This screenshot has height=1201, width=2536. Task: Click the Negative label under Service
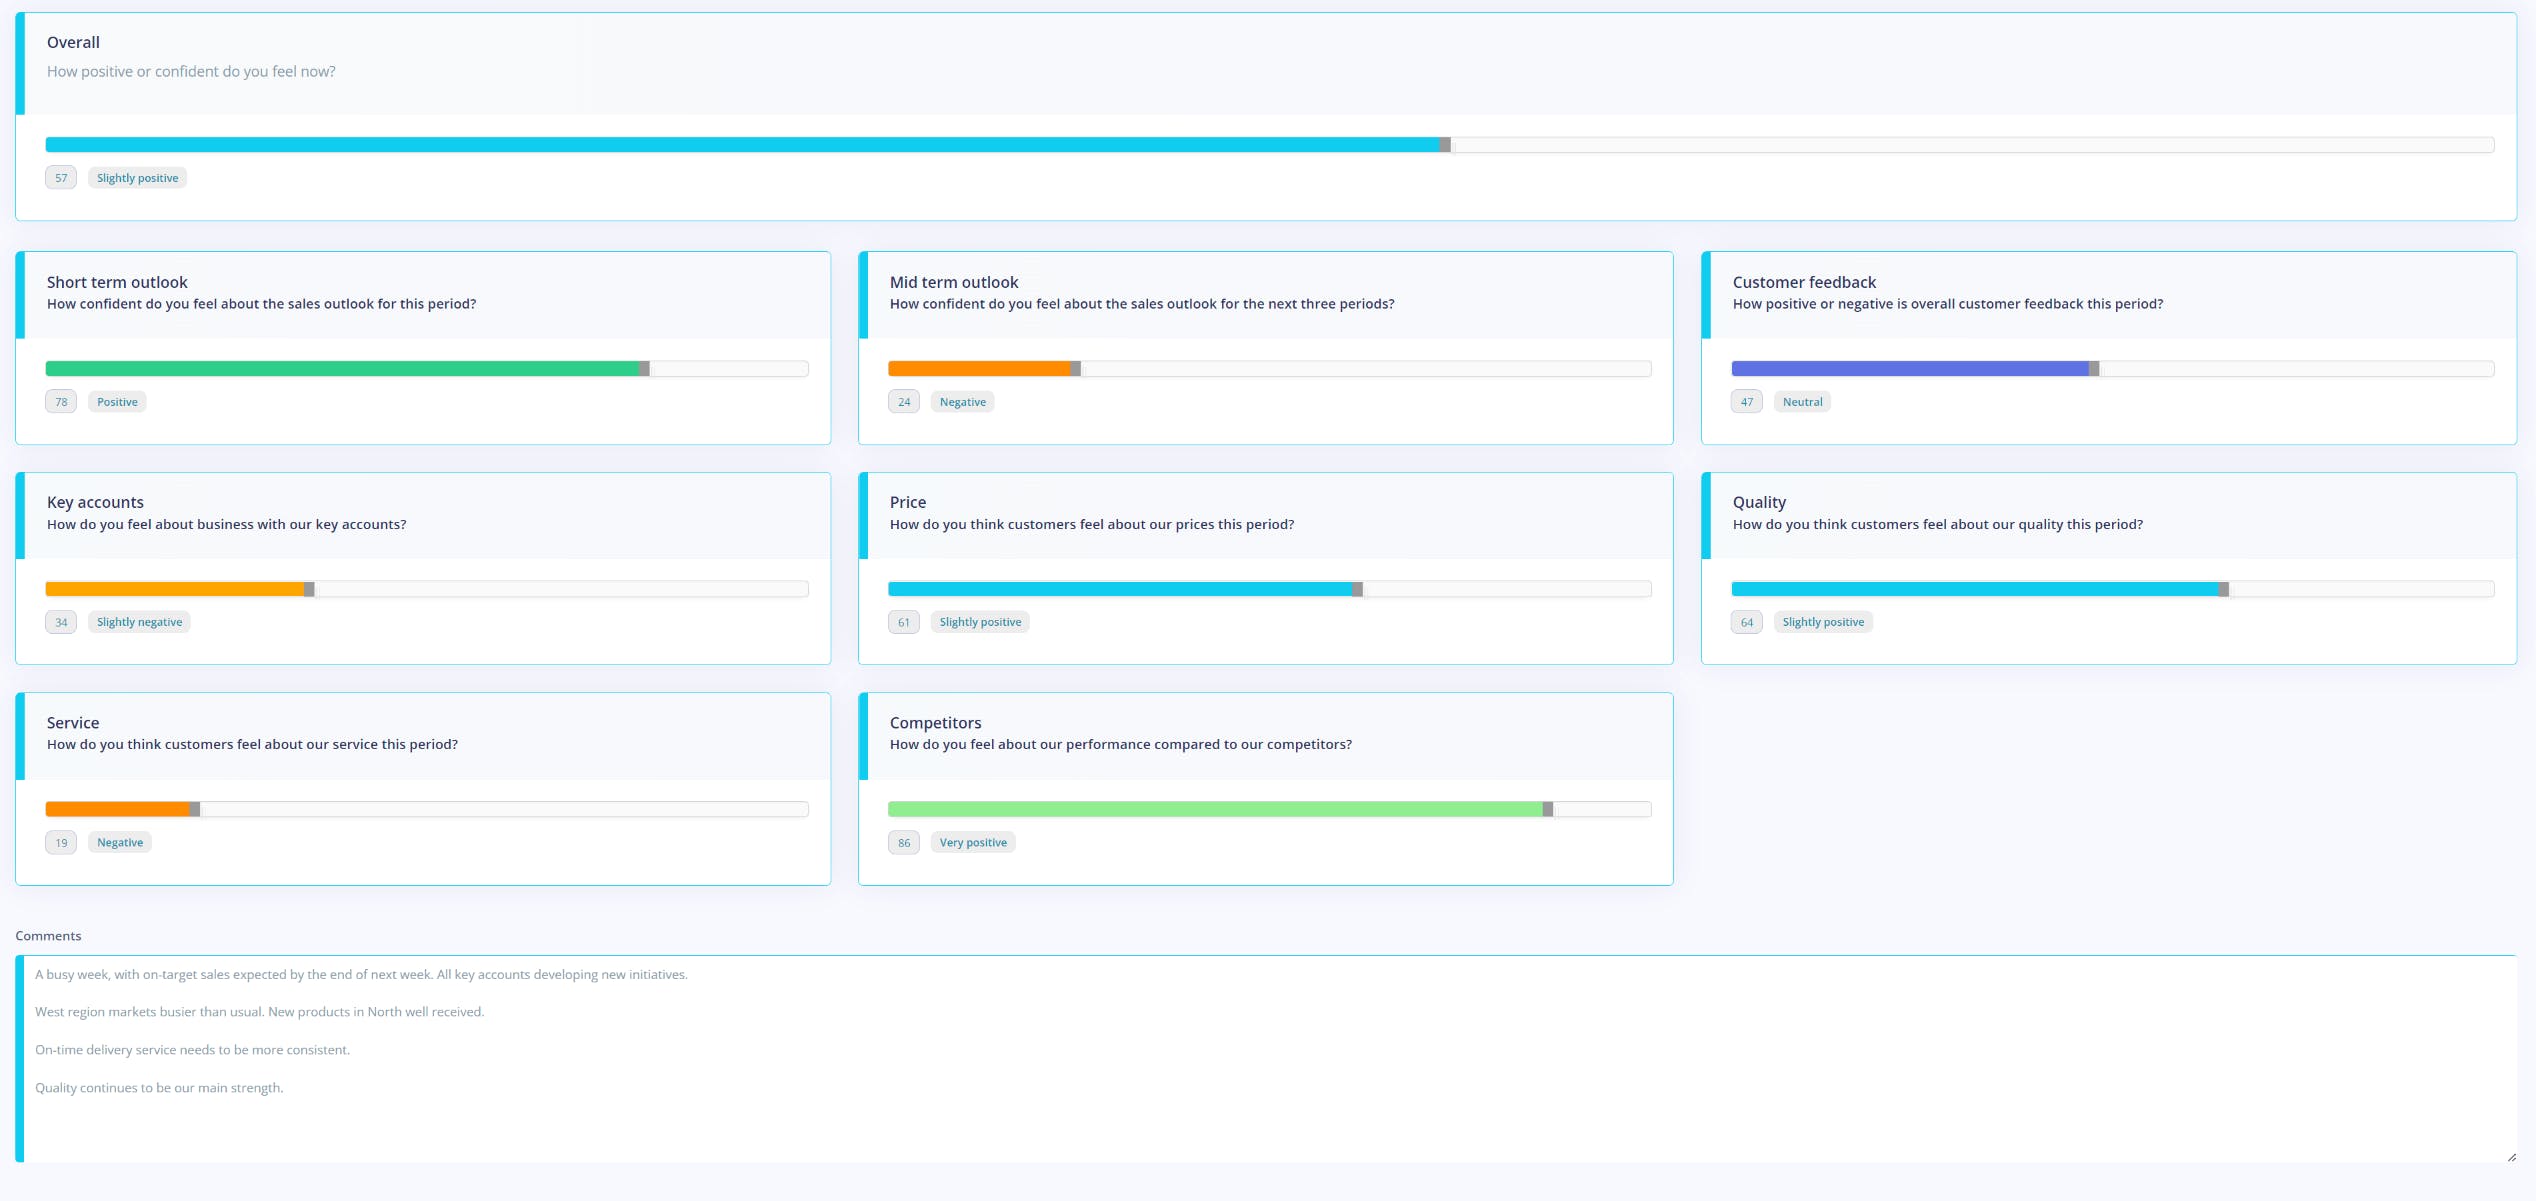(120, 843)
